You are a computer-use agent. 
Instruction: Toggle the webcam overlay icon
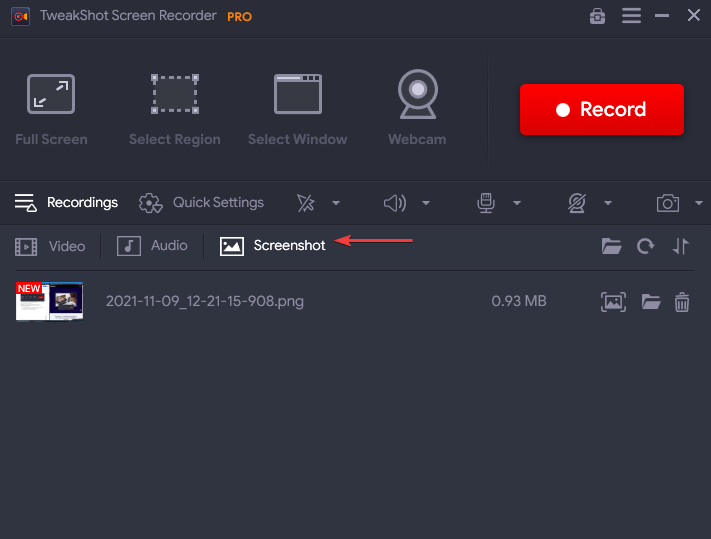[577, 203]
